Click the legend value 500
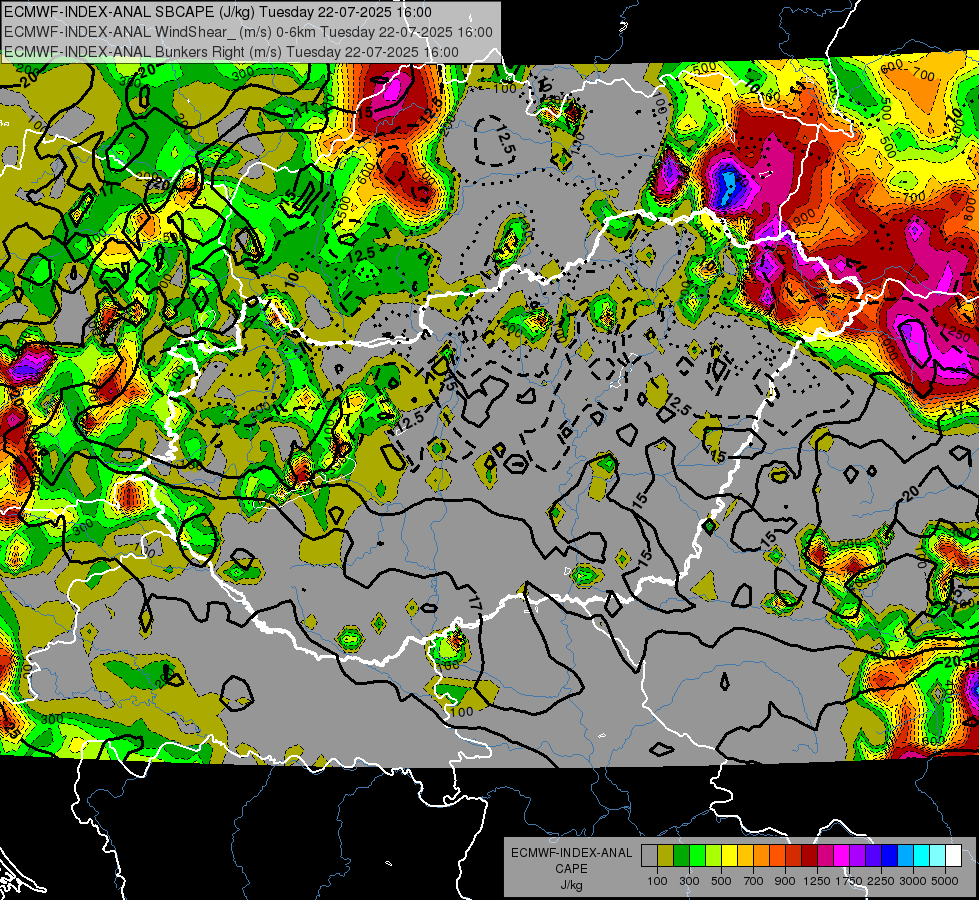Viewport: 979px width, 900px height. (x=721, y=881)
